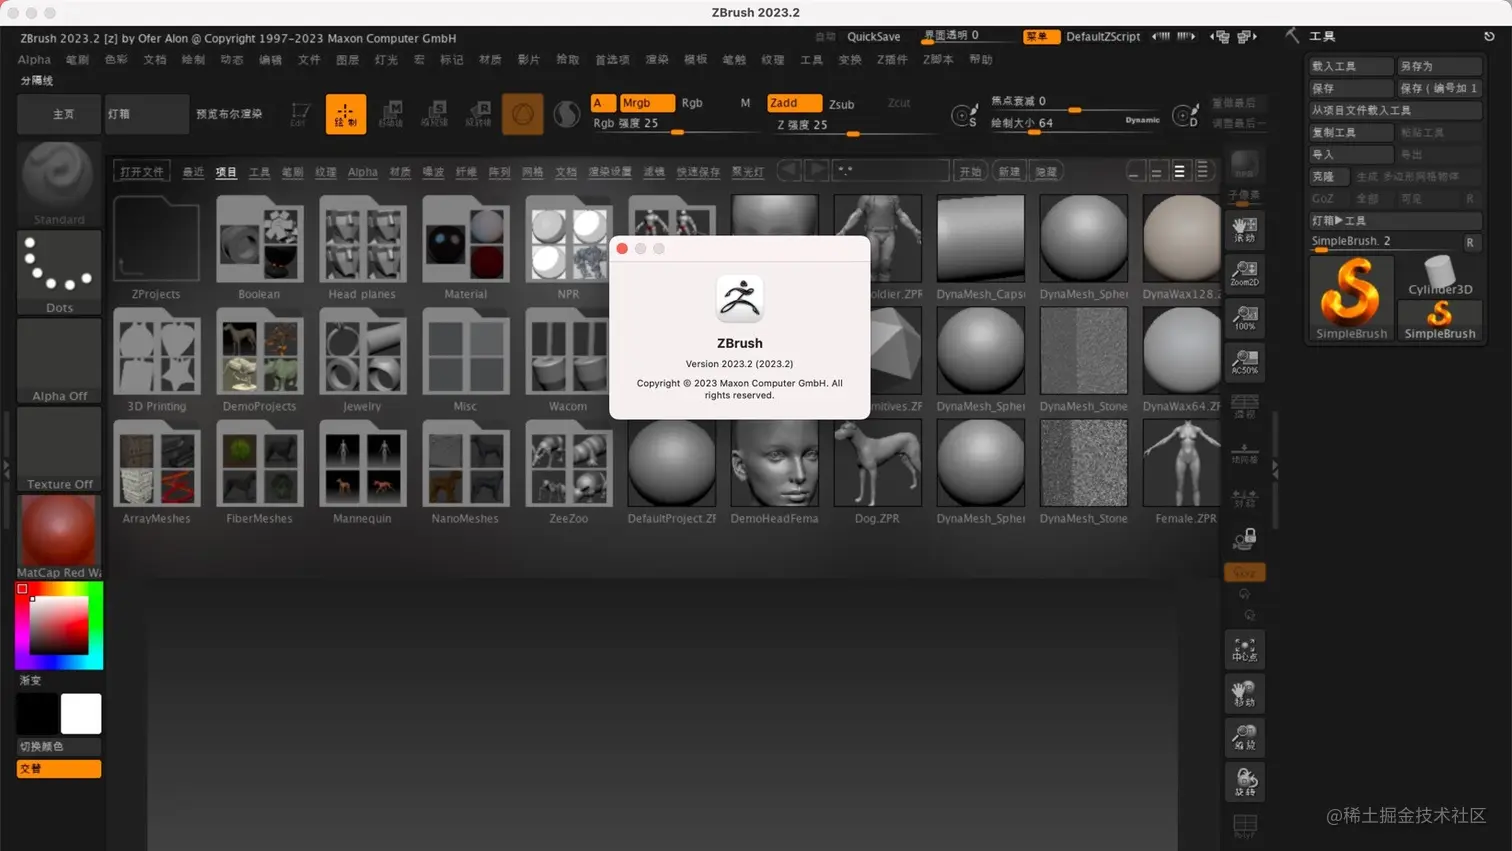
Task: Open the ArrayMeshes folder
Action: click(x=156, y=472)
